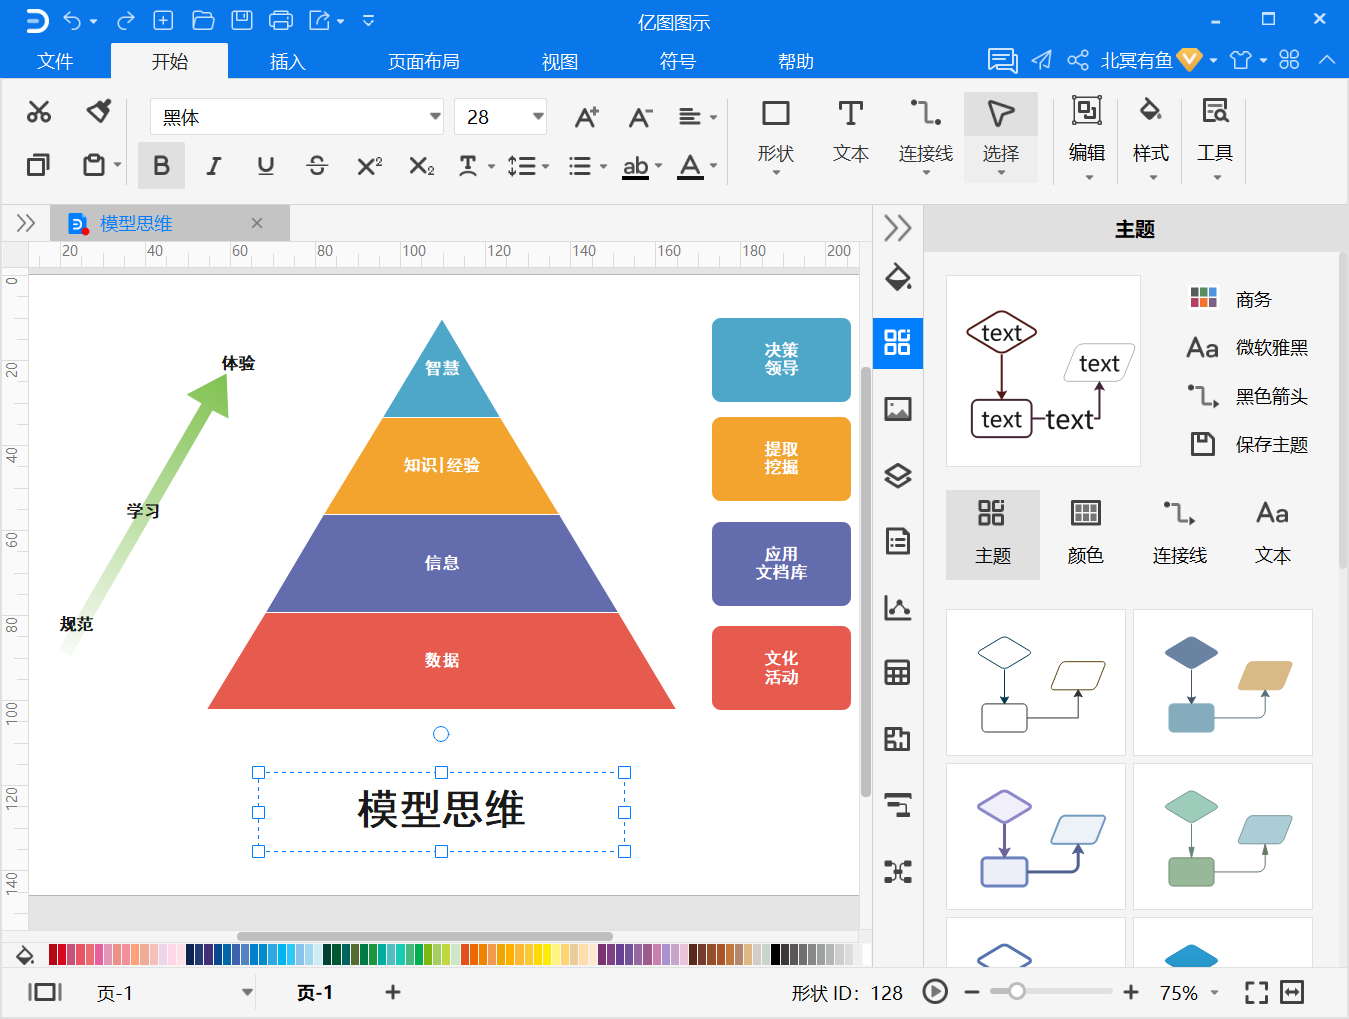The image size is (1349, 1019).
Task: Open the Chart side panel icon
Action: pos(898,607)
